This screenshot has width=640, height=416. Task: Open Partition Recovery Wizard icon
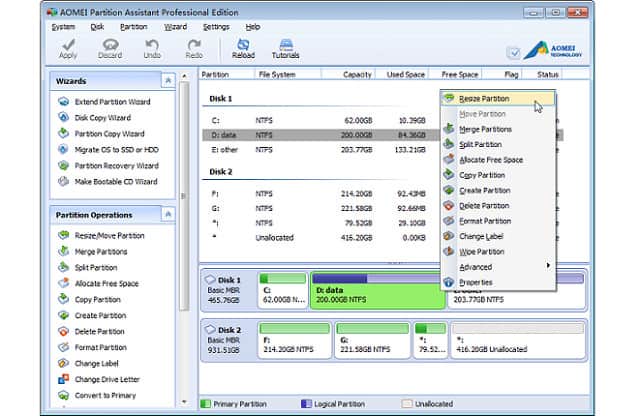coord(63,165)
